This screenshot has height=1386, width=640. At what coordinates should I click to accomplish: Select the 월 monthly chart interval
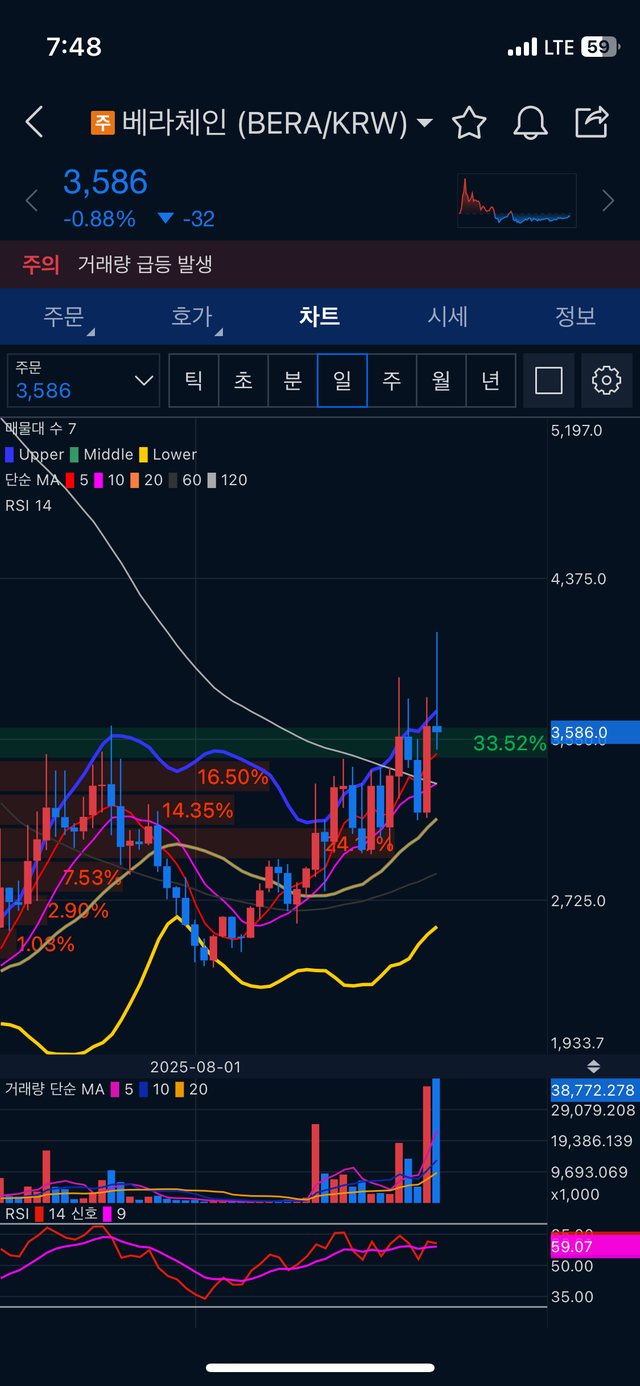pyautogui.click(x=441, y=380)
